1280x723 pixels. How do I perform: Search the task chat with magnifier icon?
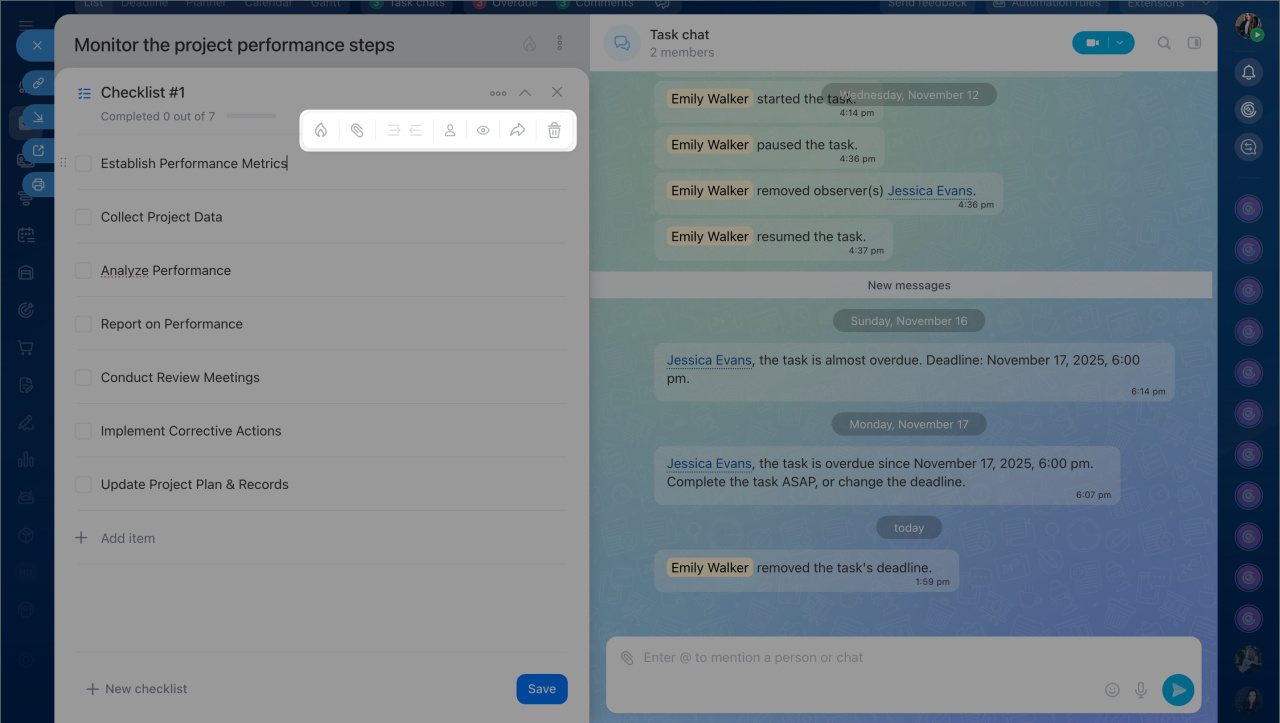(x=1164, y=43)
